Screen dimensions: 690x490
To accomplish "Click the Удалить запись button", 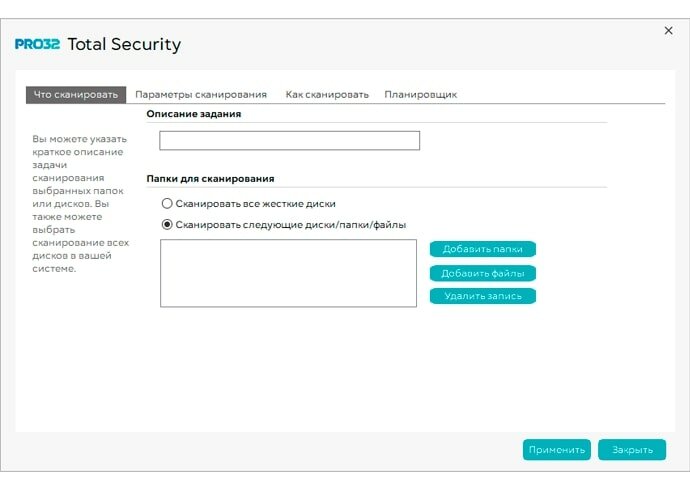I will tap(483, 296).
